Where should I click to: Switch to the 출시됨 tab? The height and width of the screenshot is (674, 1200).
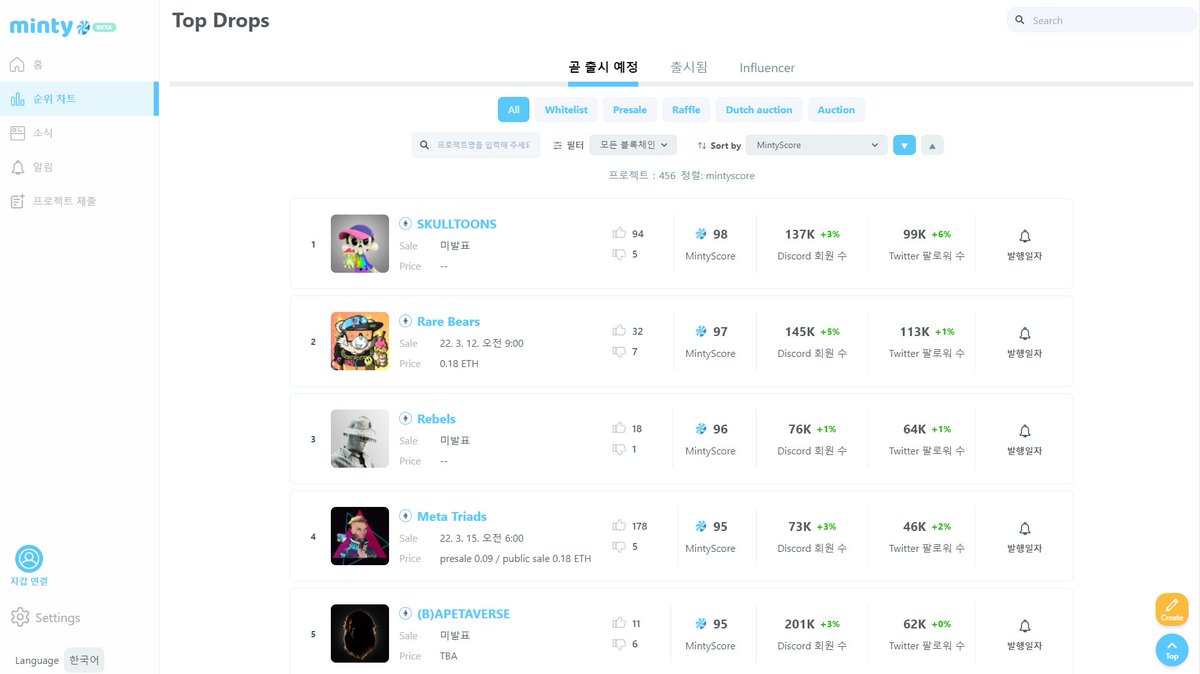pos(687,67)
